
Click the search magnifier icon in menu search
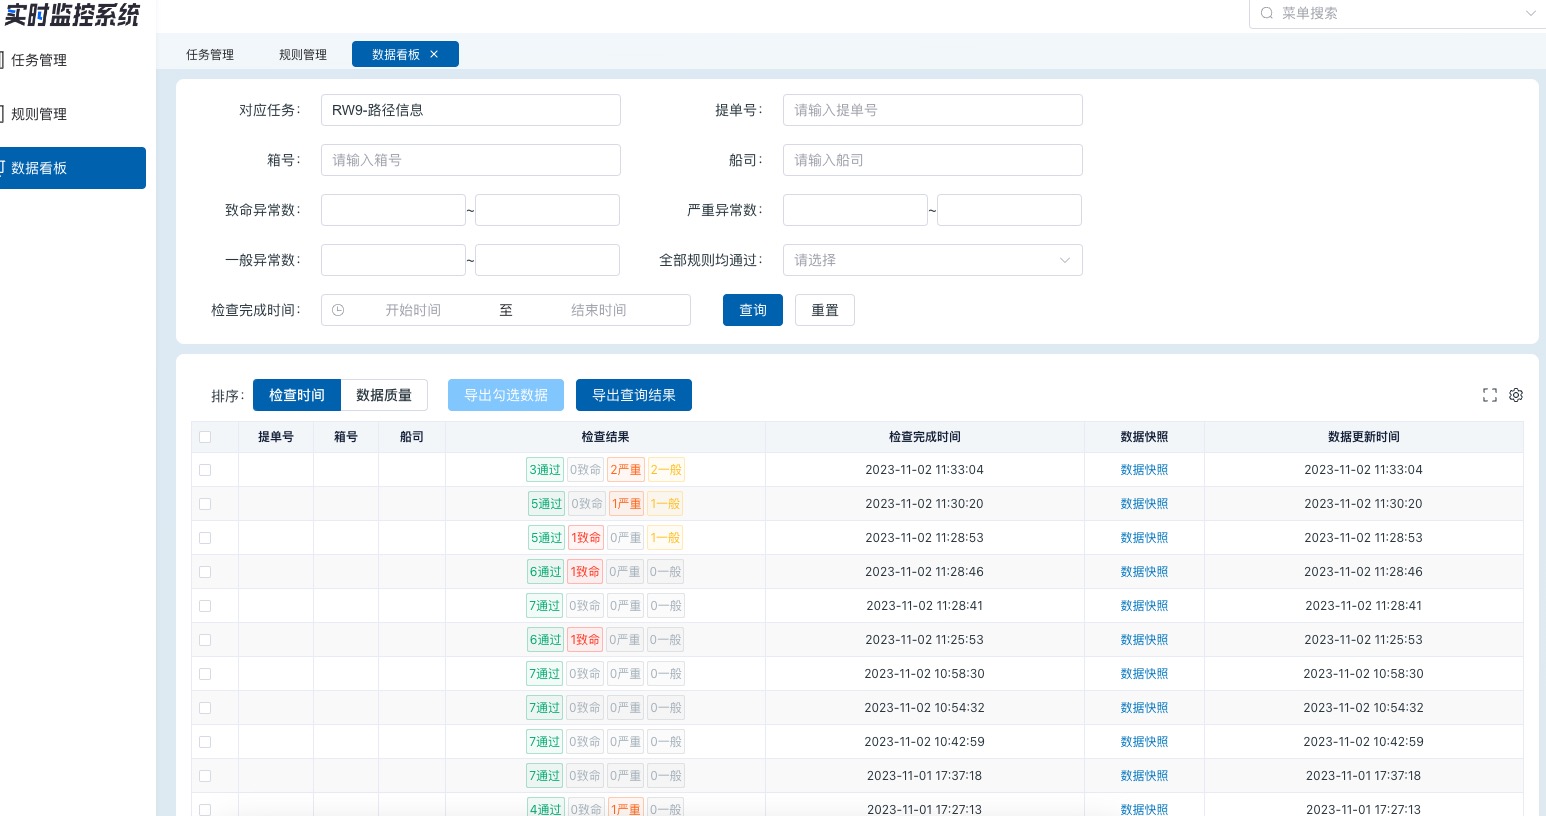pyautogui.click(x=1267, y=13)
